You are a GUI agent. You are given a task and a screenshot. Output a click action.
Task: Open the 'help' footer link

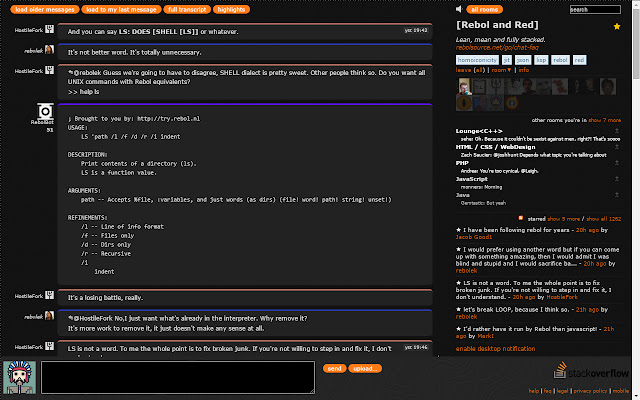click(533, 391)
